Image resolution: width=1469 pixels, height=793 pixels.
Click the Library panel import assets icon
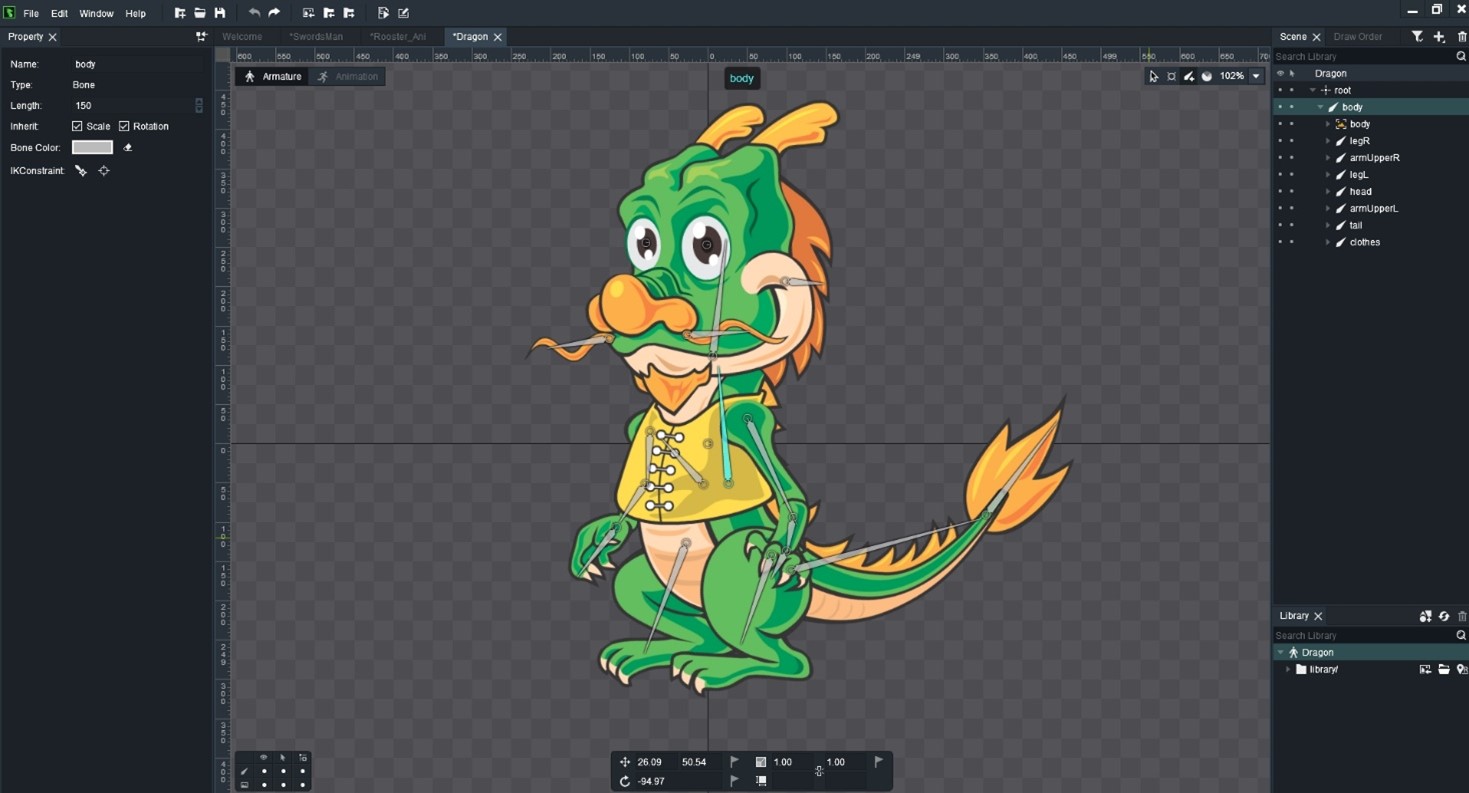tap(1425, 616)
